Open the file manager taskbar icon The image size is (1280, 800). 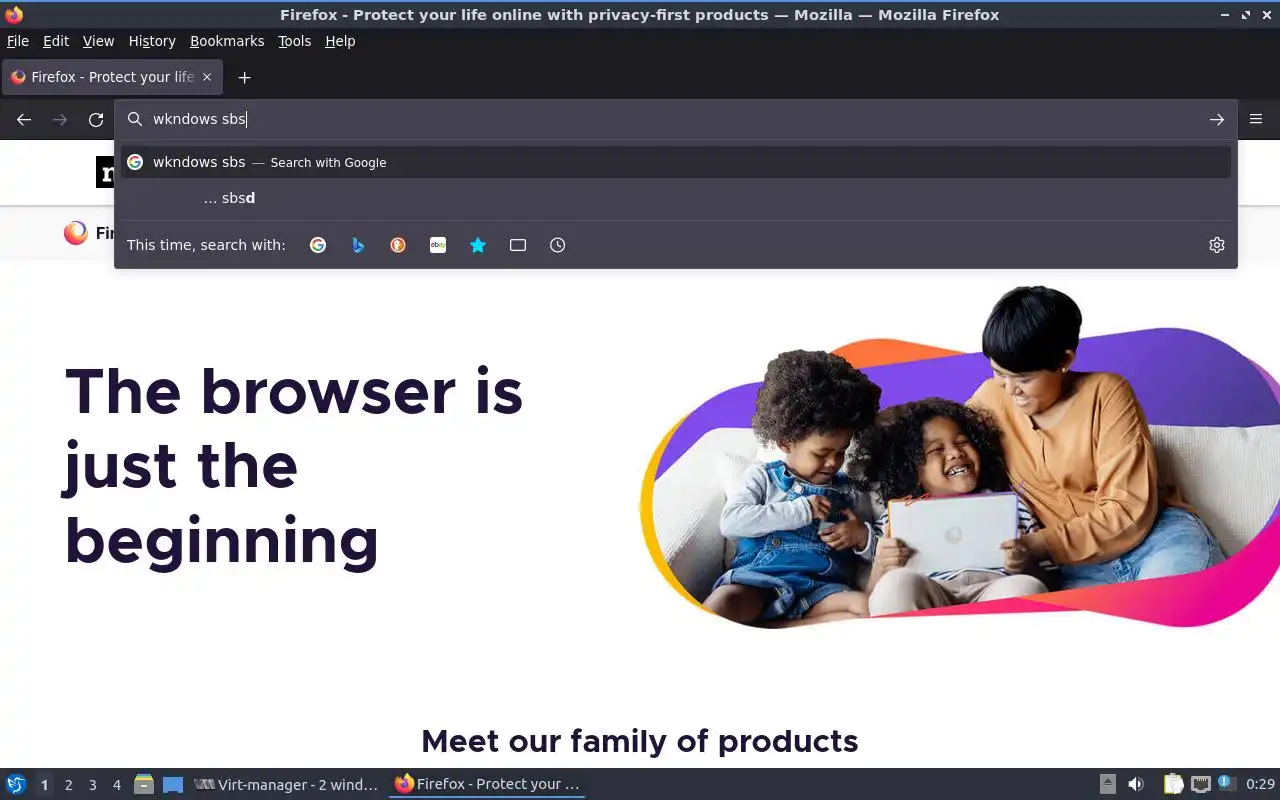click(144, 784)
